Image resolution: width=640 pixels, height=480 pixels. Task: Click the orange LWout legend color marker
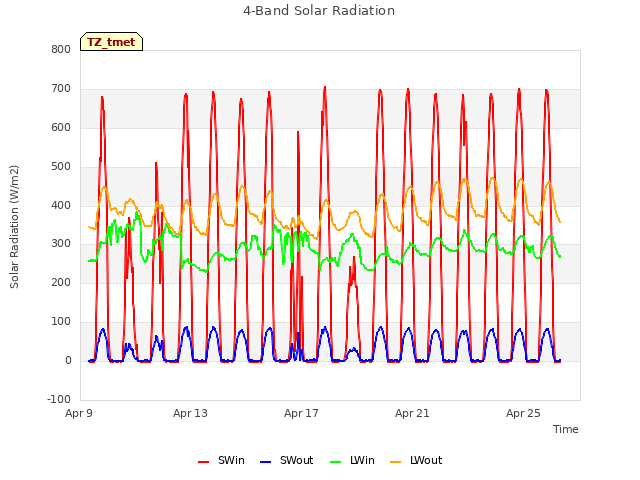point(396,462)
